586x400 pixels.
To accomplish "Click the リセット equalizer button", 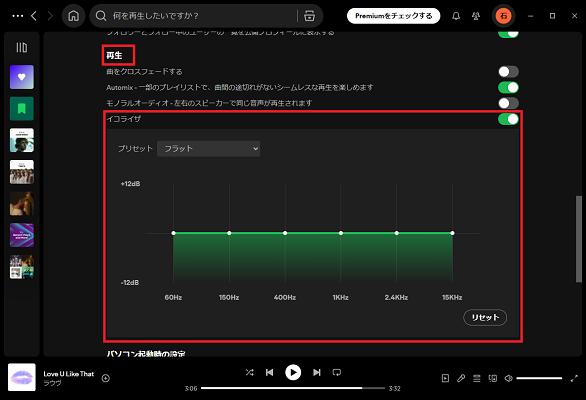I will (485, 317).
